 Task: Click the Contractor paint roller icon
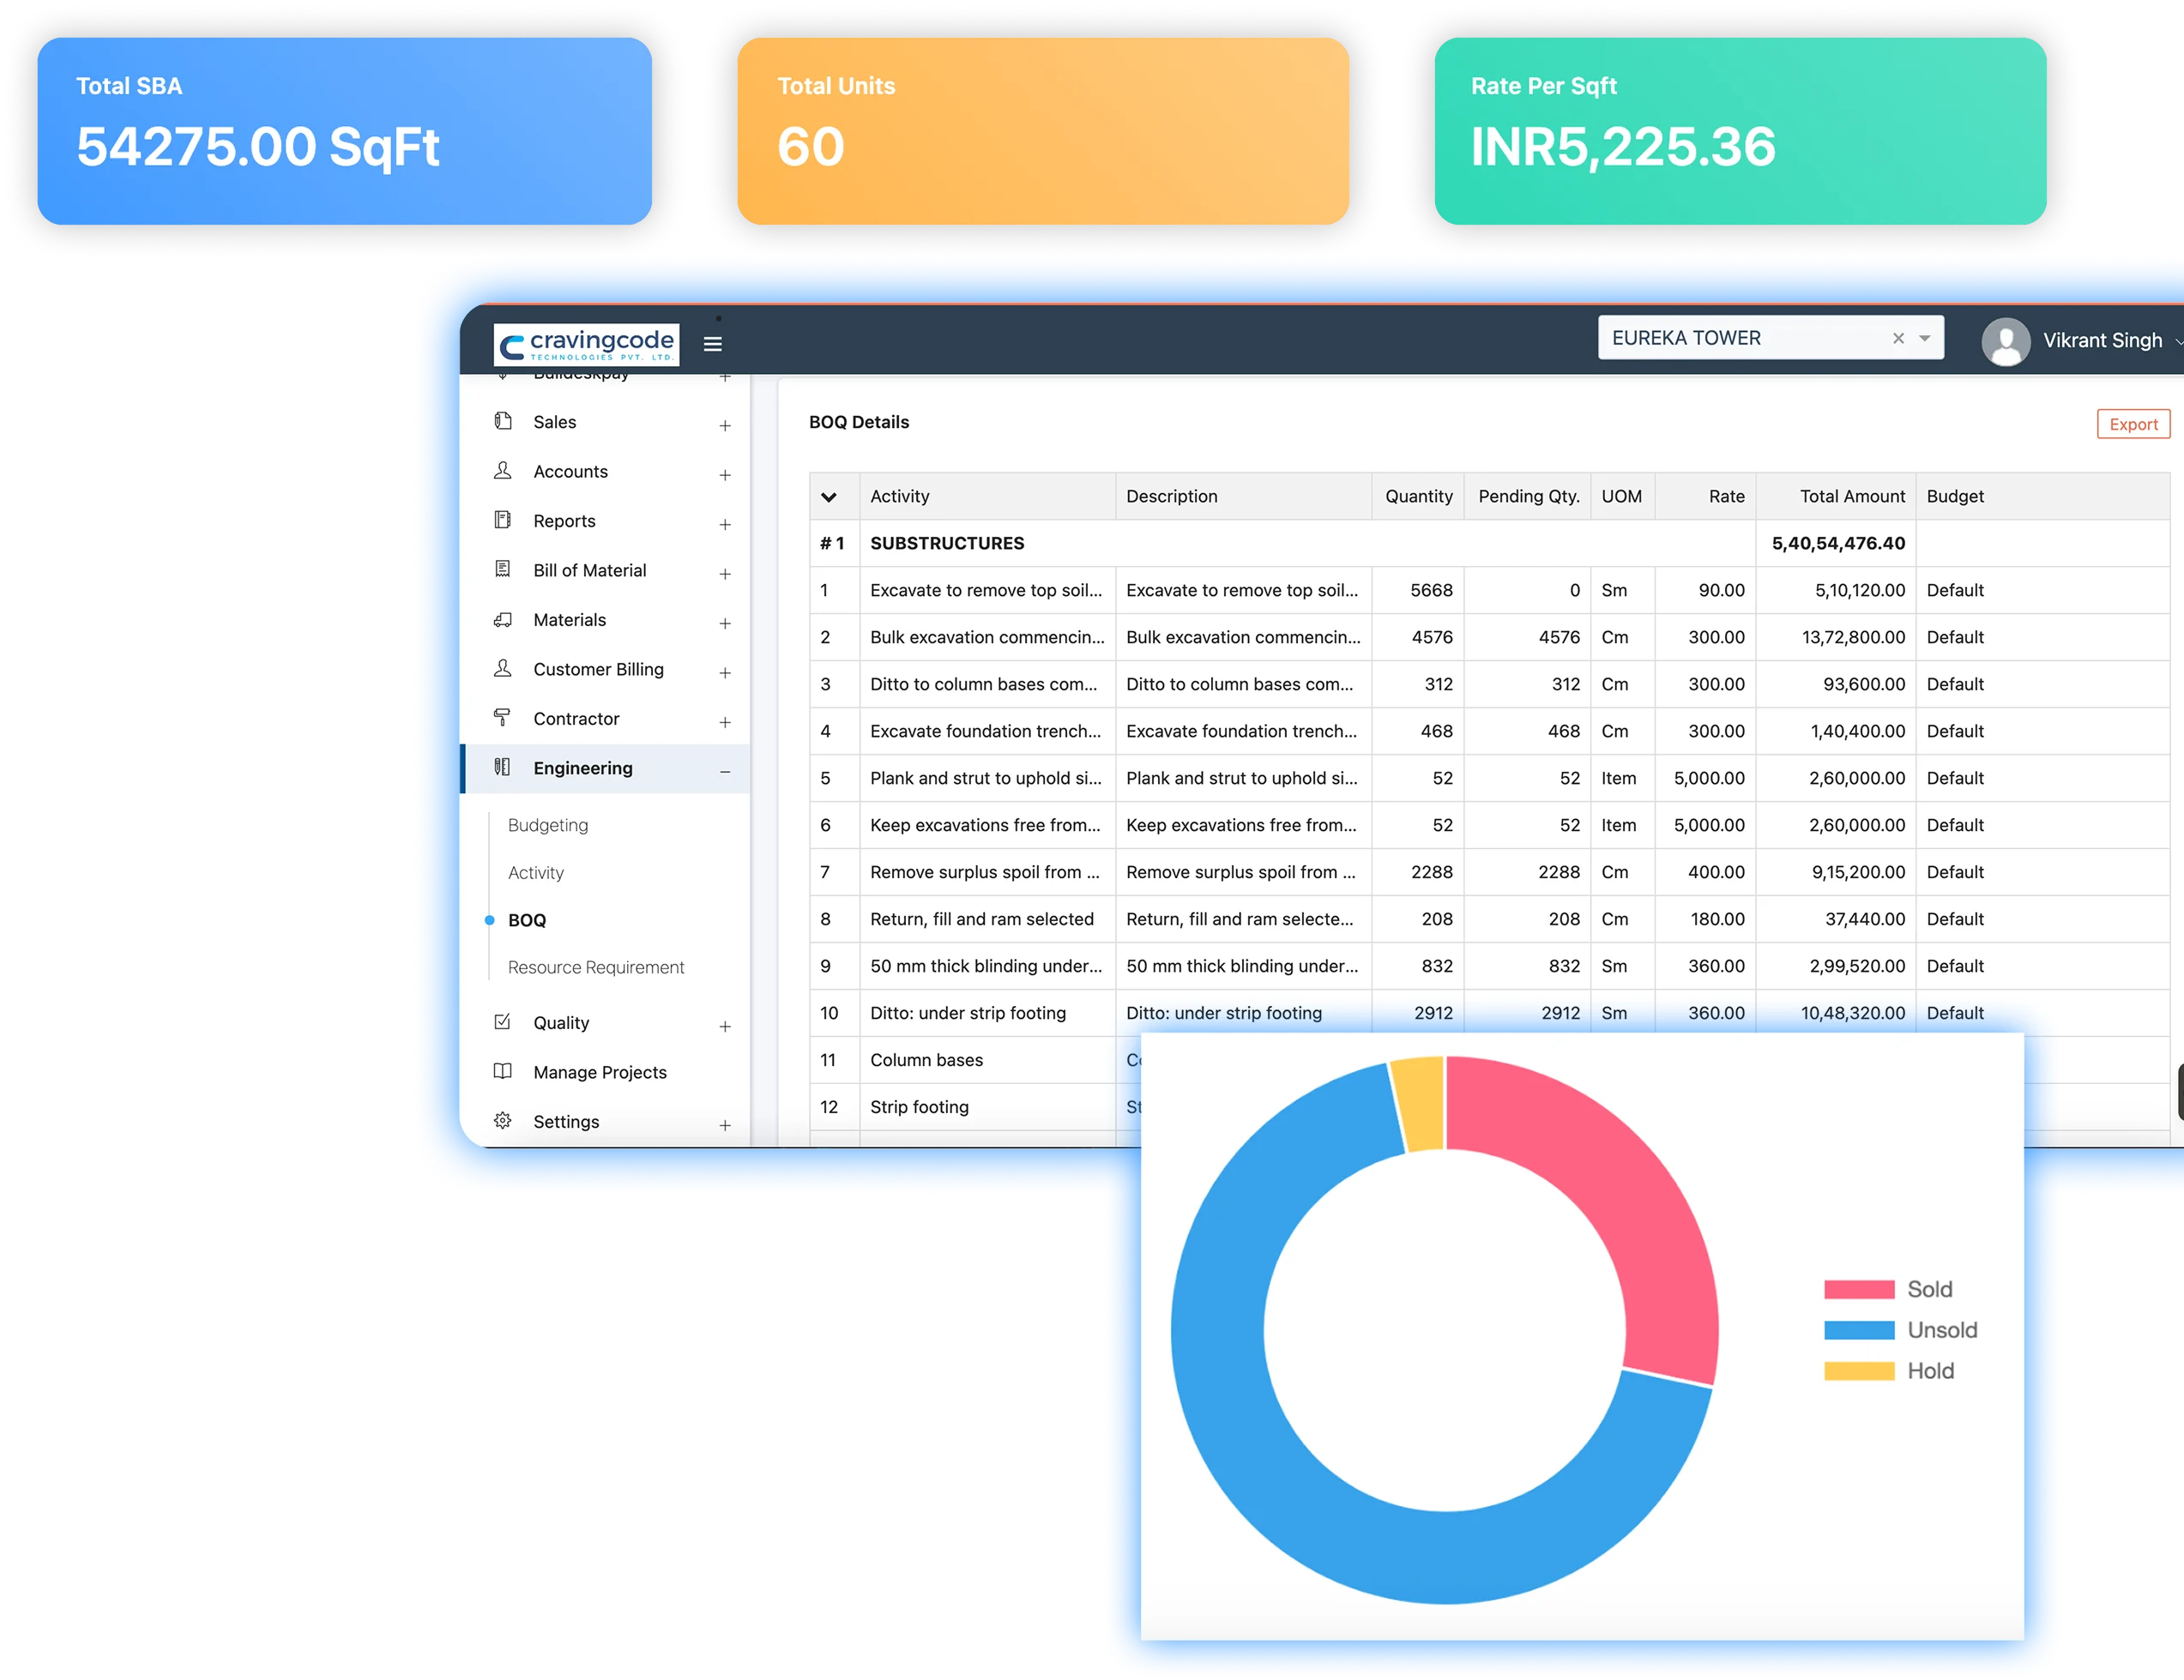click(503, 718)
